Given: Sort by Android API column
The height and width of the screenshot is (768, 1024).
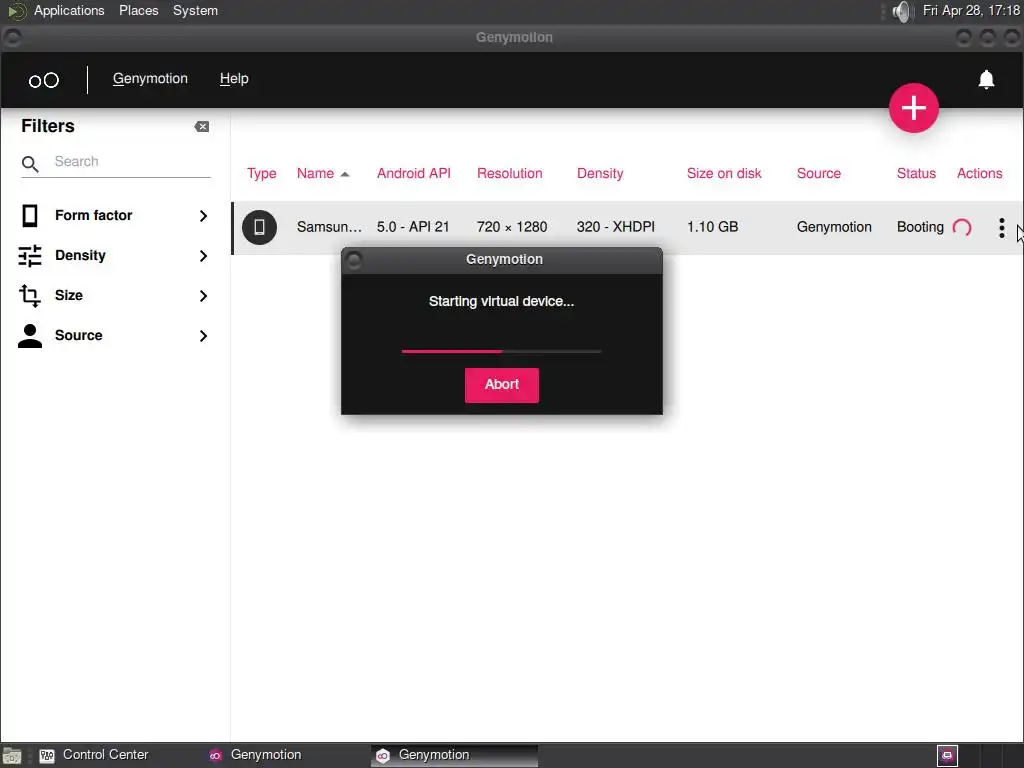Looking at the screenshot, I should pos(413,173).
